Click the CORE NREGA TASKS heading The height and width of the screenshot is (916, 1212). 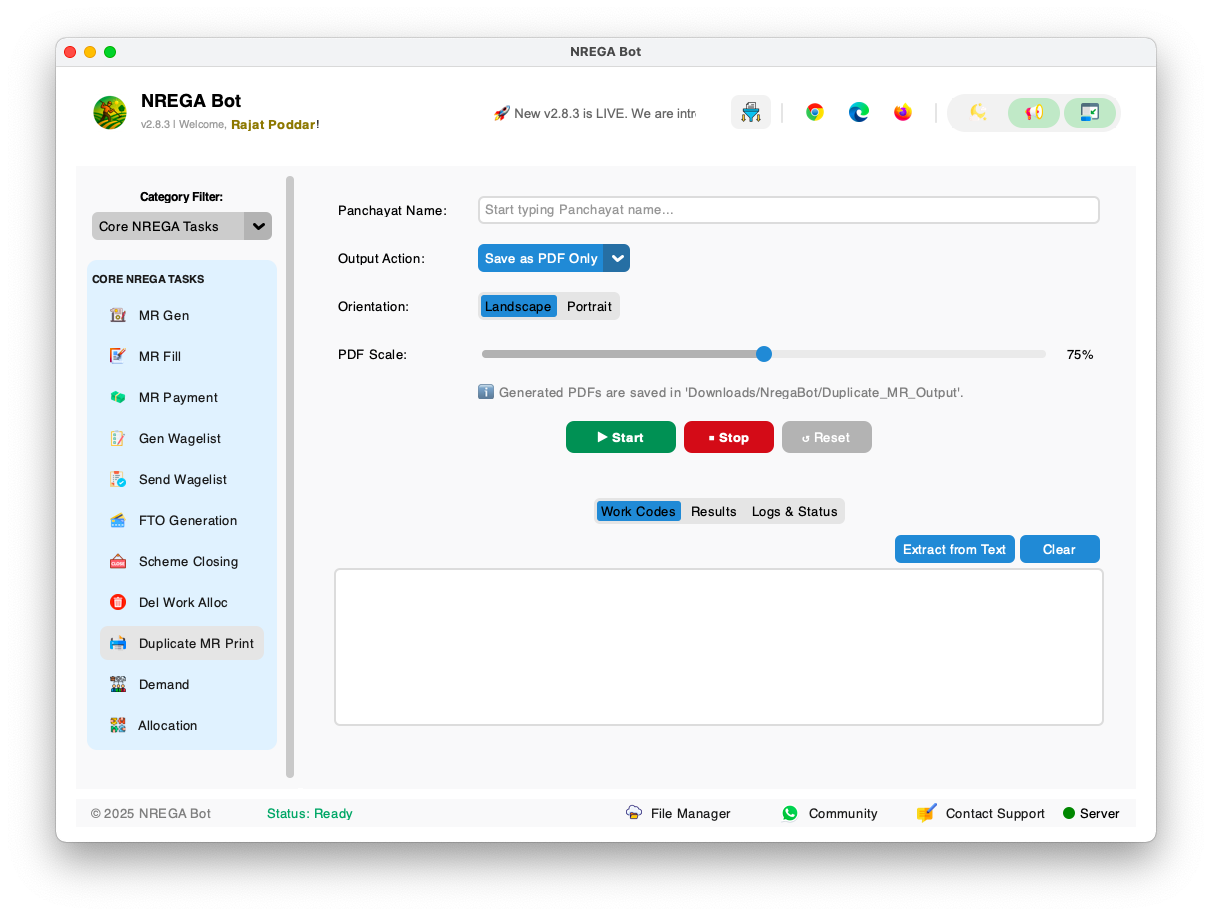[148, 279]
